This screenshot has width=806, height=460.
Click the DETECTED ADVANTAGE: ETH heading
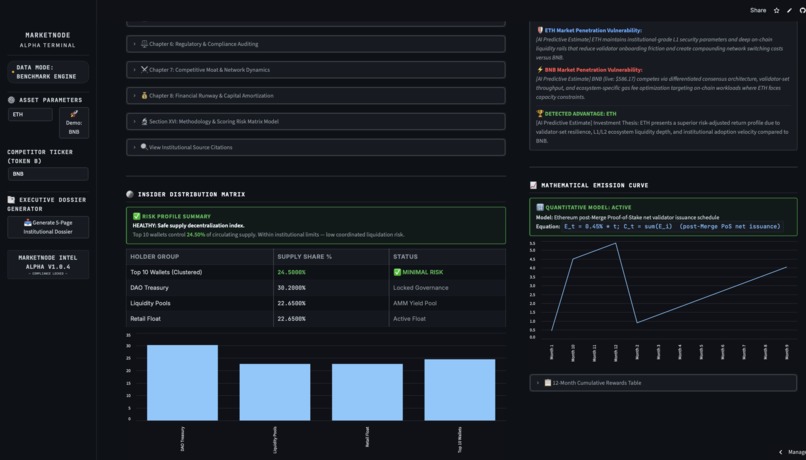(580, 114)
